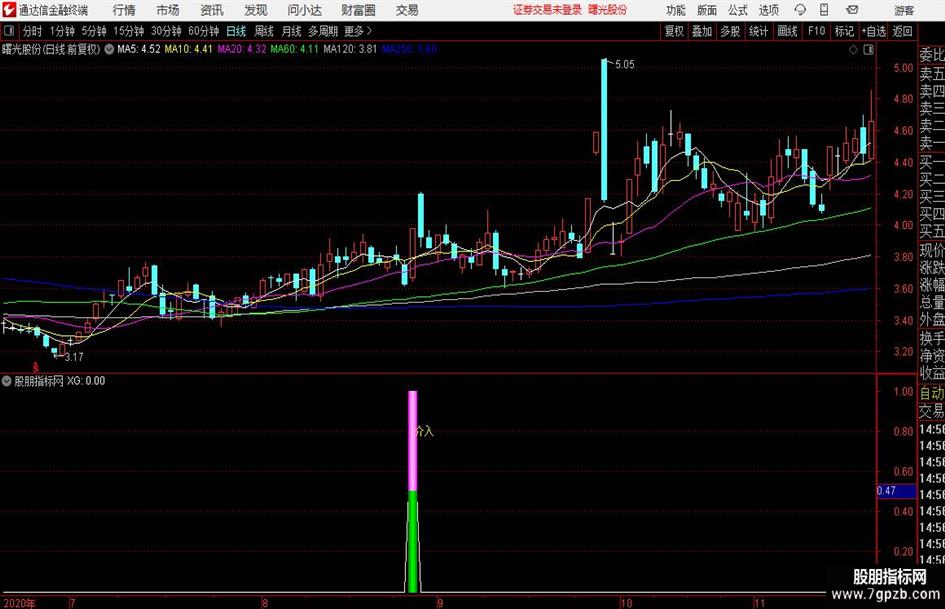Open the 功能 menu

click(x=676, y=10)
